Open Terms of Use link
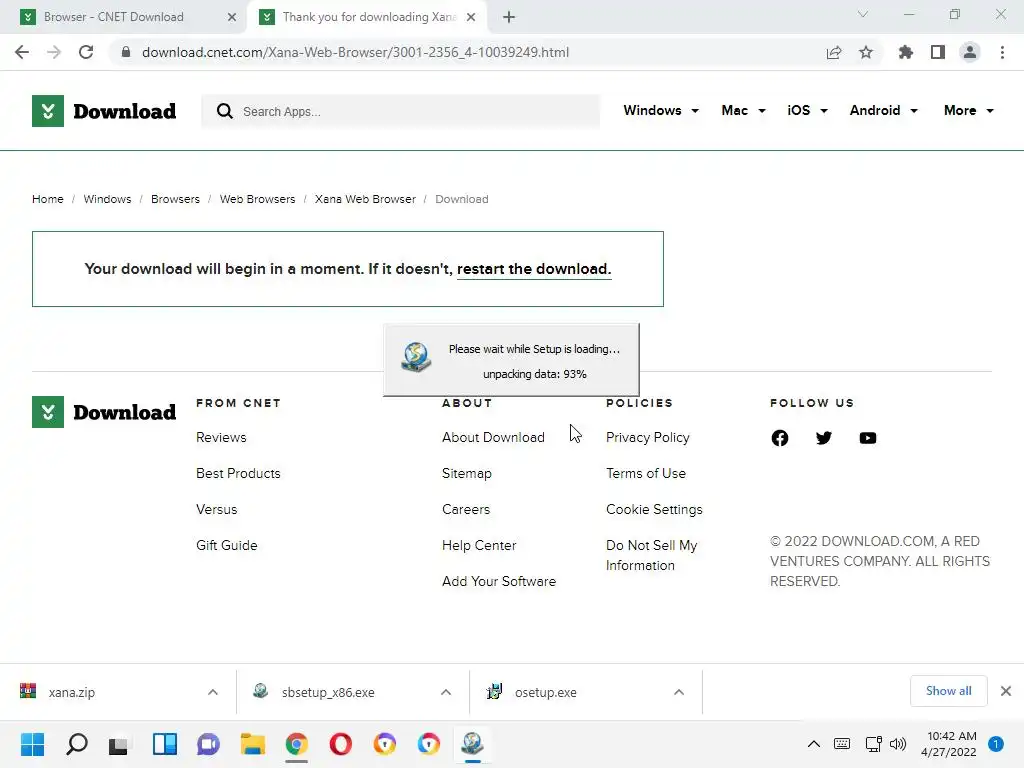 click(646, 473)
